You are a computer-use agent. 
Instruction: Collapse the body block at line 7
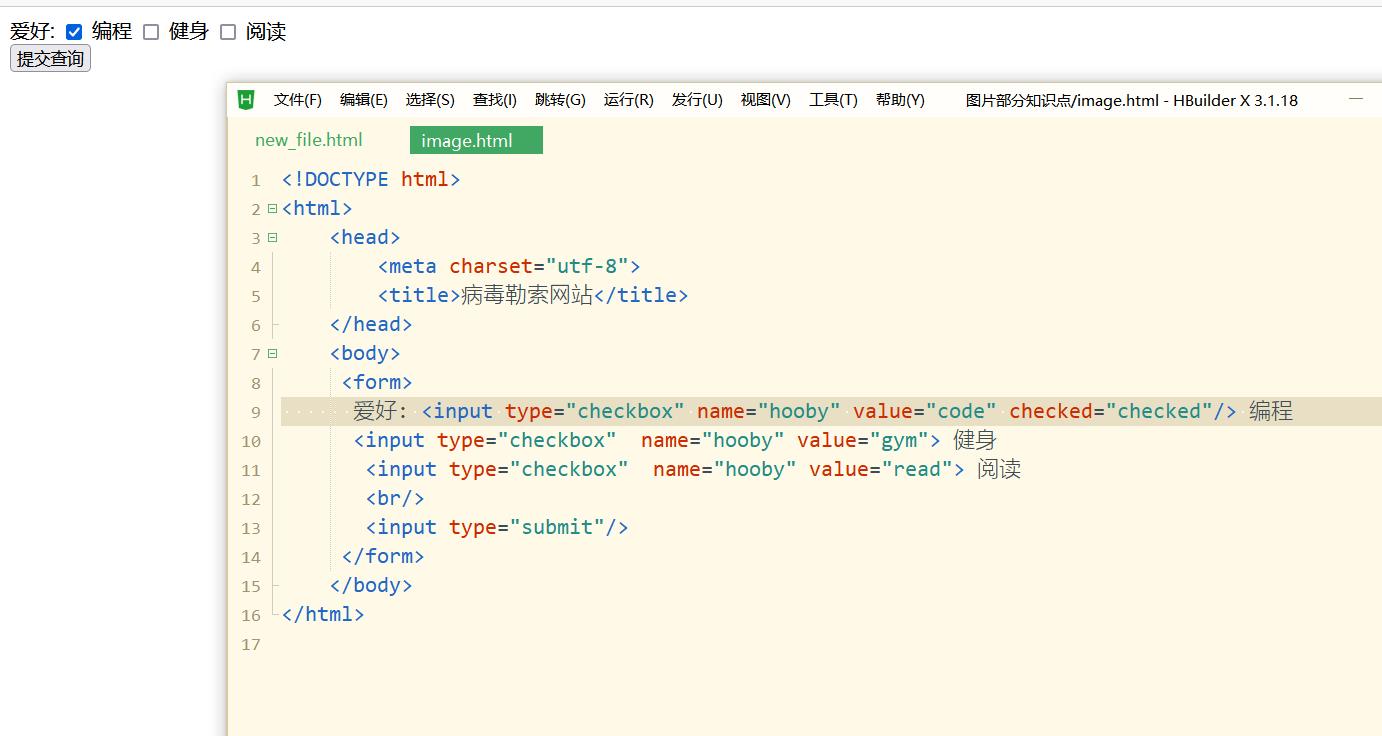(272, 354)
